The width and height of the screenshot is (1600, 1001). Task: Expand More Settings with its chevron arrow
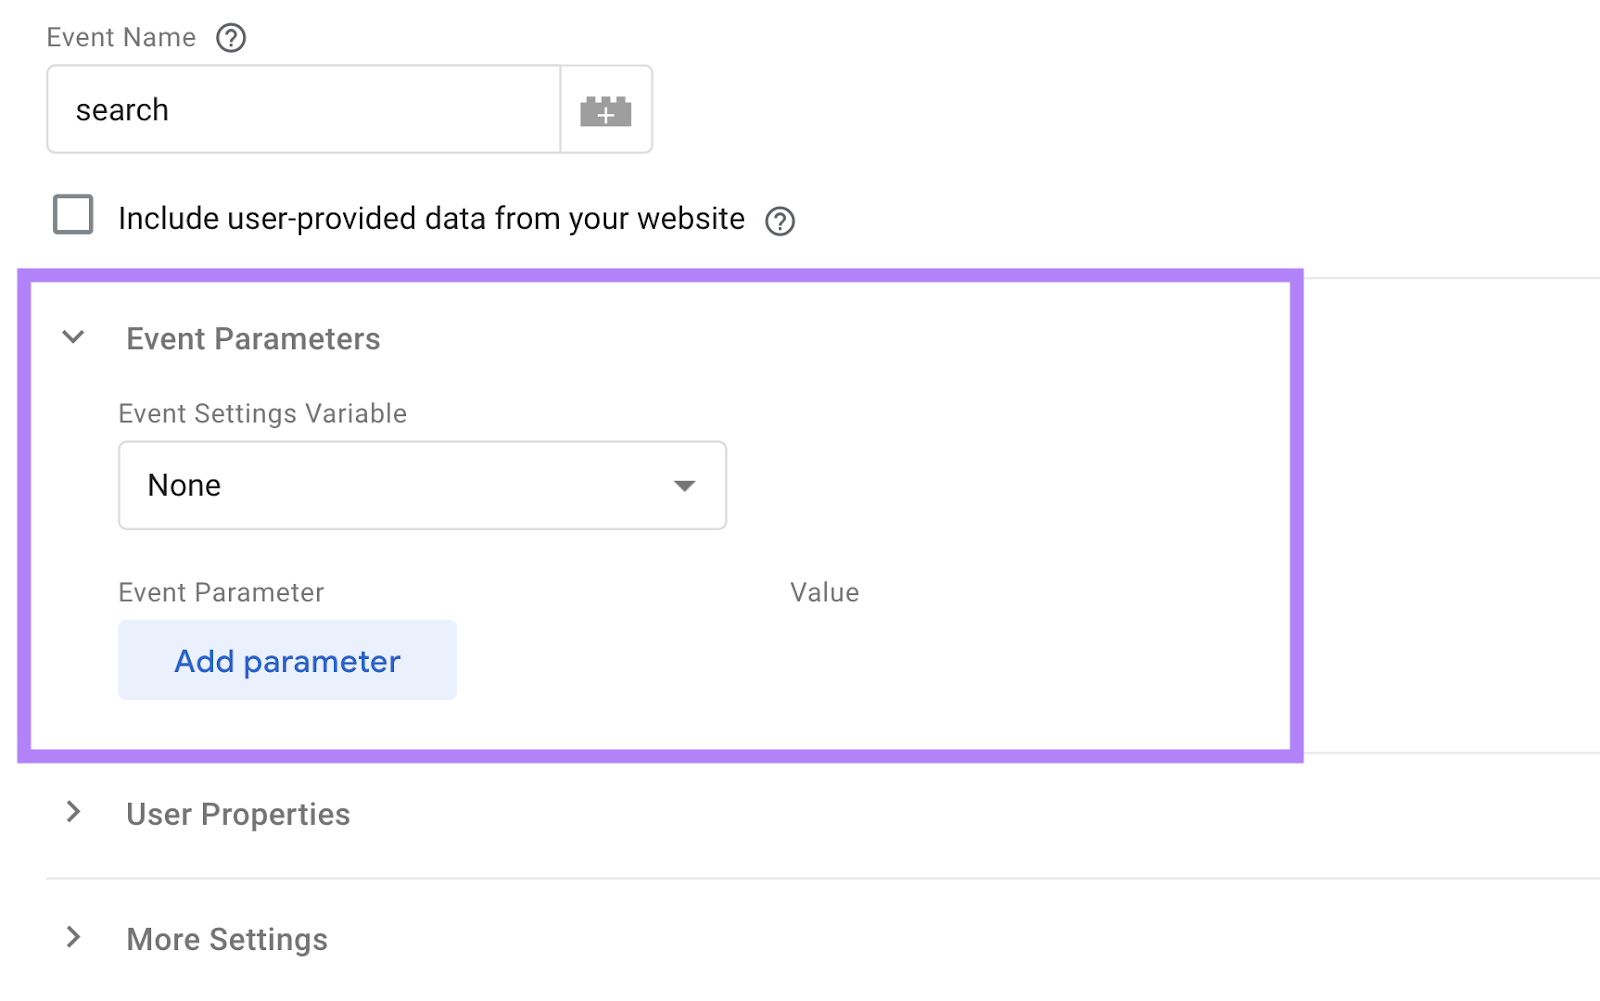tap(73, 938)
